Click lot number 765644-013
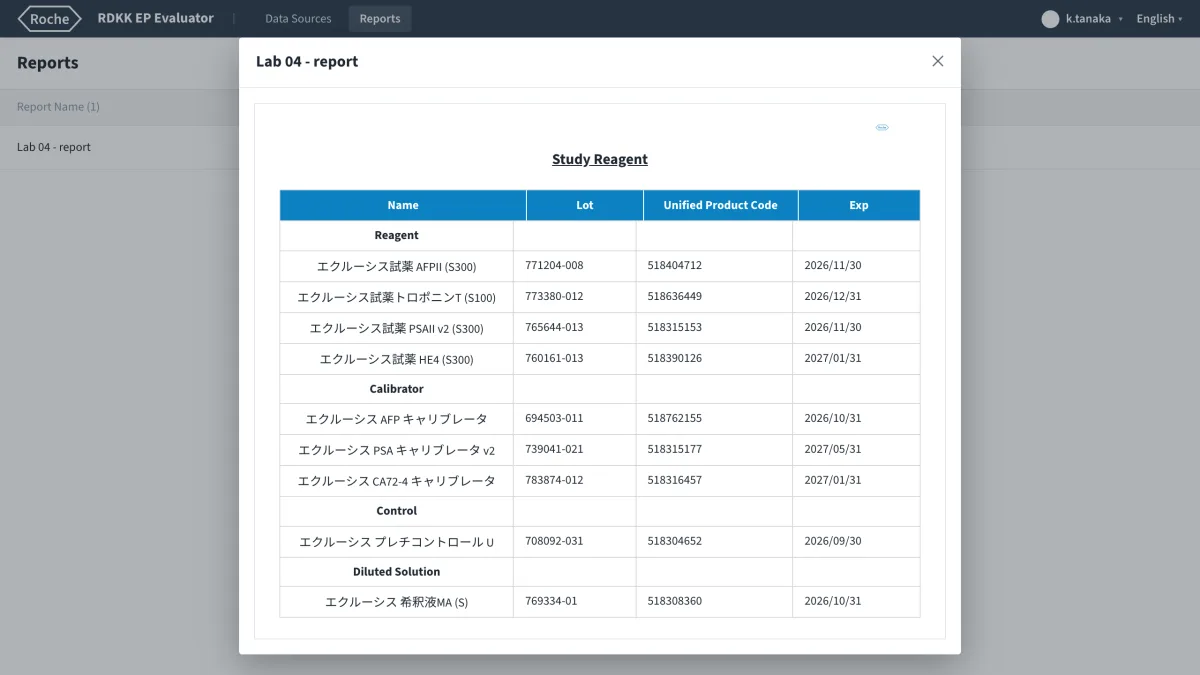The width and height of the screenshot is (1200, 675). (554, 327)
